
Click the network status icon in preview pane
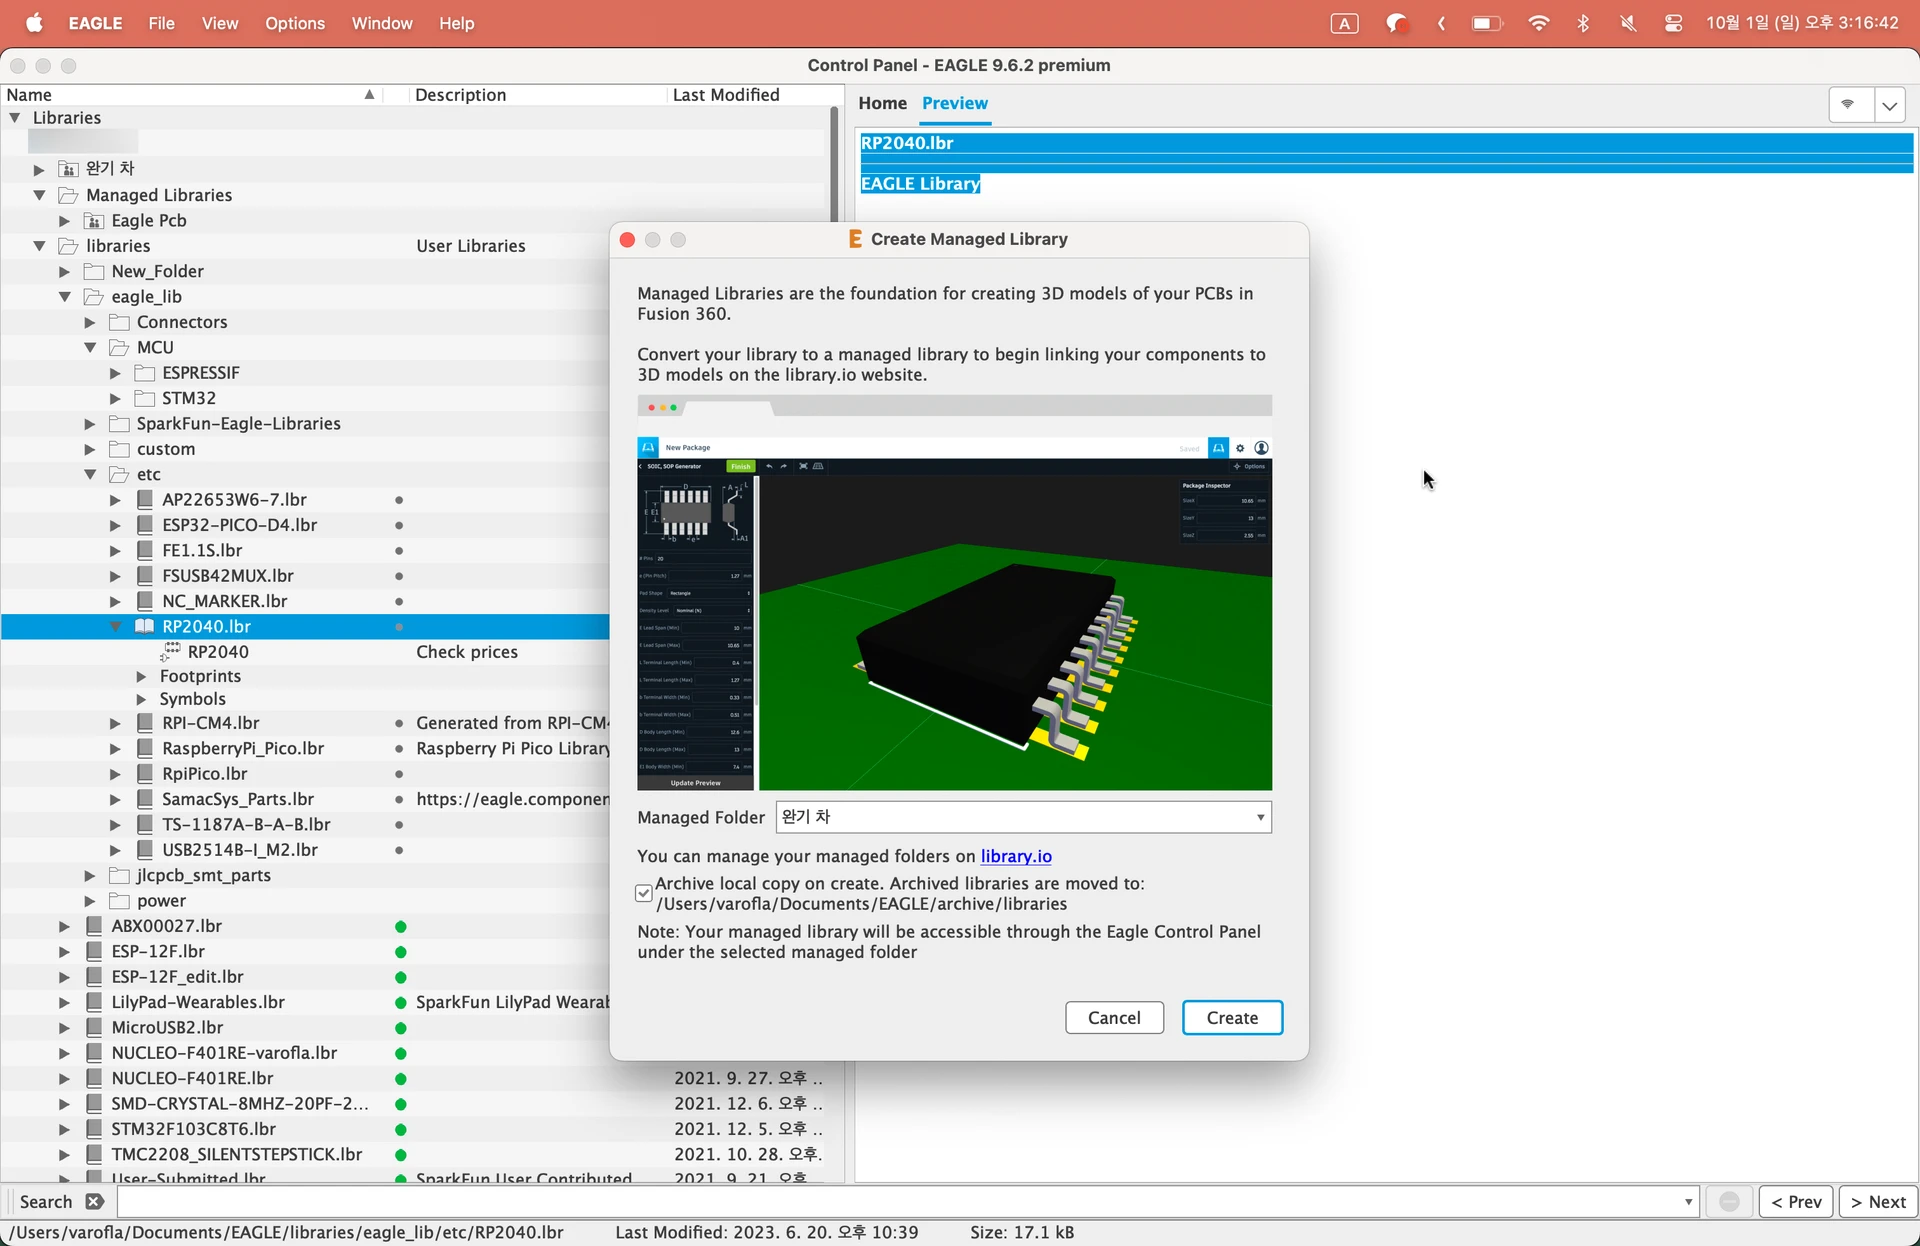click(x=1848, y=104)
